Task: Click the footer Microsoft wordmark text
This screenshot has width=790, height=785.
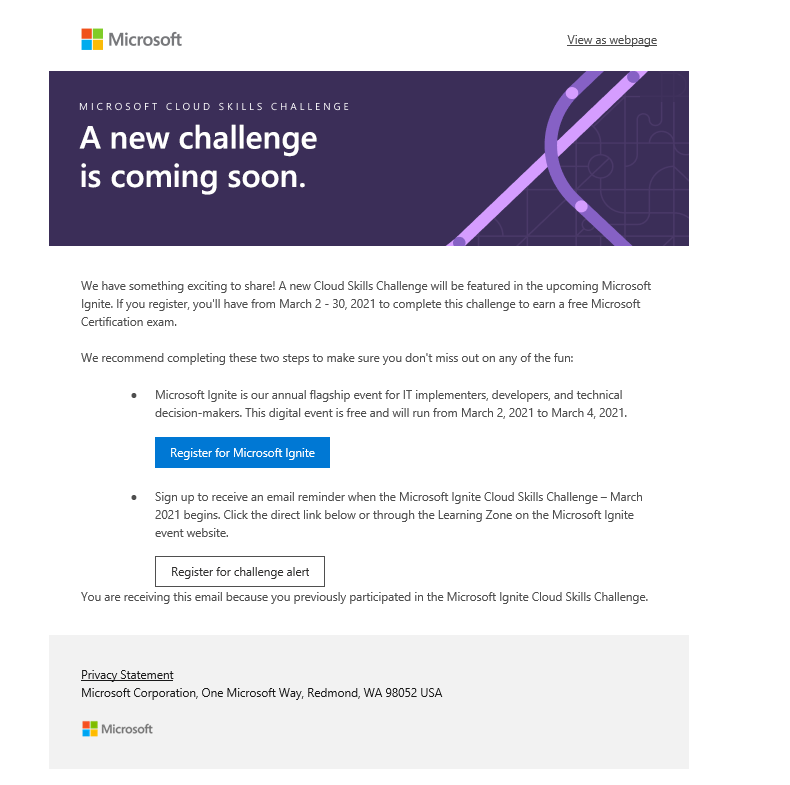Action: click(x=126, y=729)
